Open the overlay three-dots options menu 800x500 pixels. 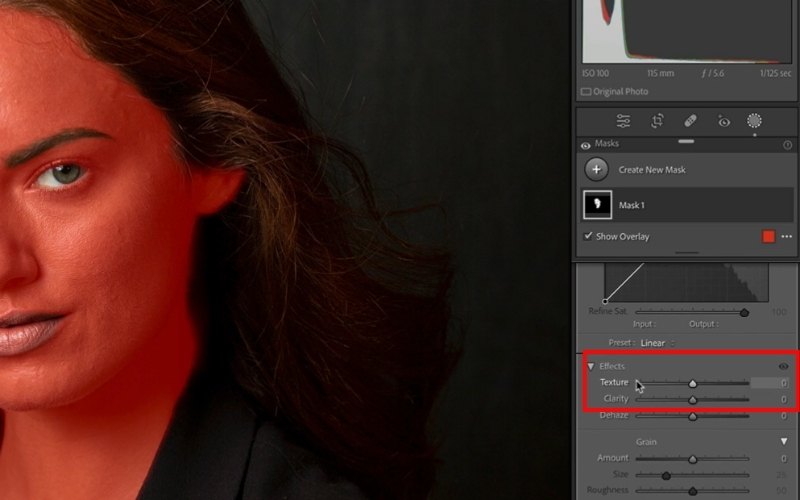(786, 236)
